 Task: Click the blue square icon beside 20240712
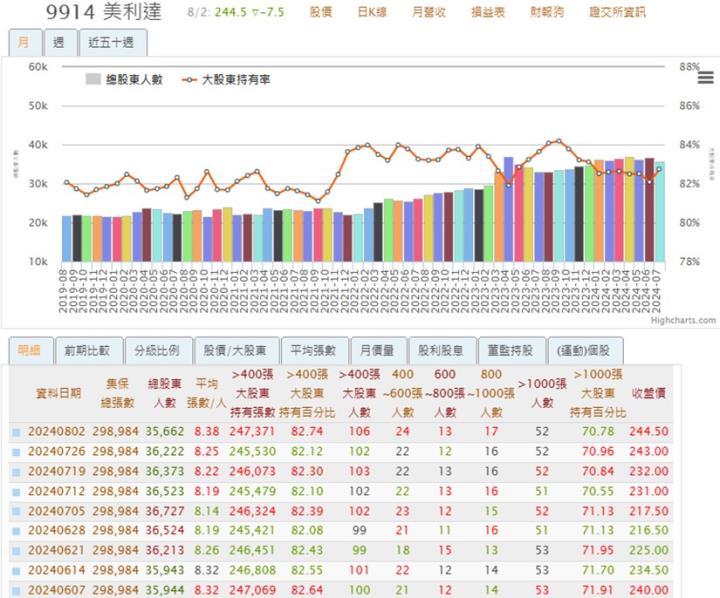pyautogui.click(x=16, y=492)
